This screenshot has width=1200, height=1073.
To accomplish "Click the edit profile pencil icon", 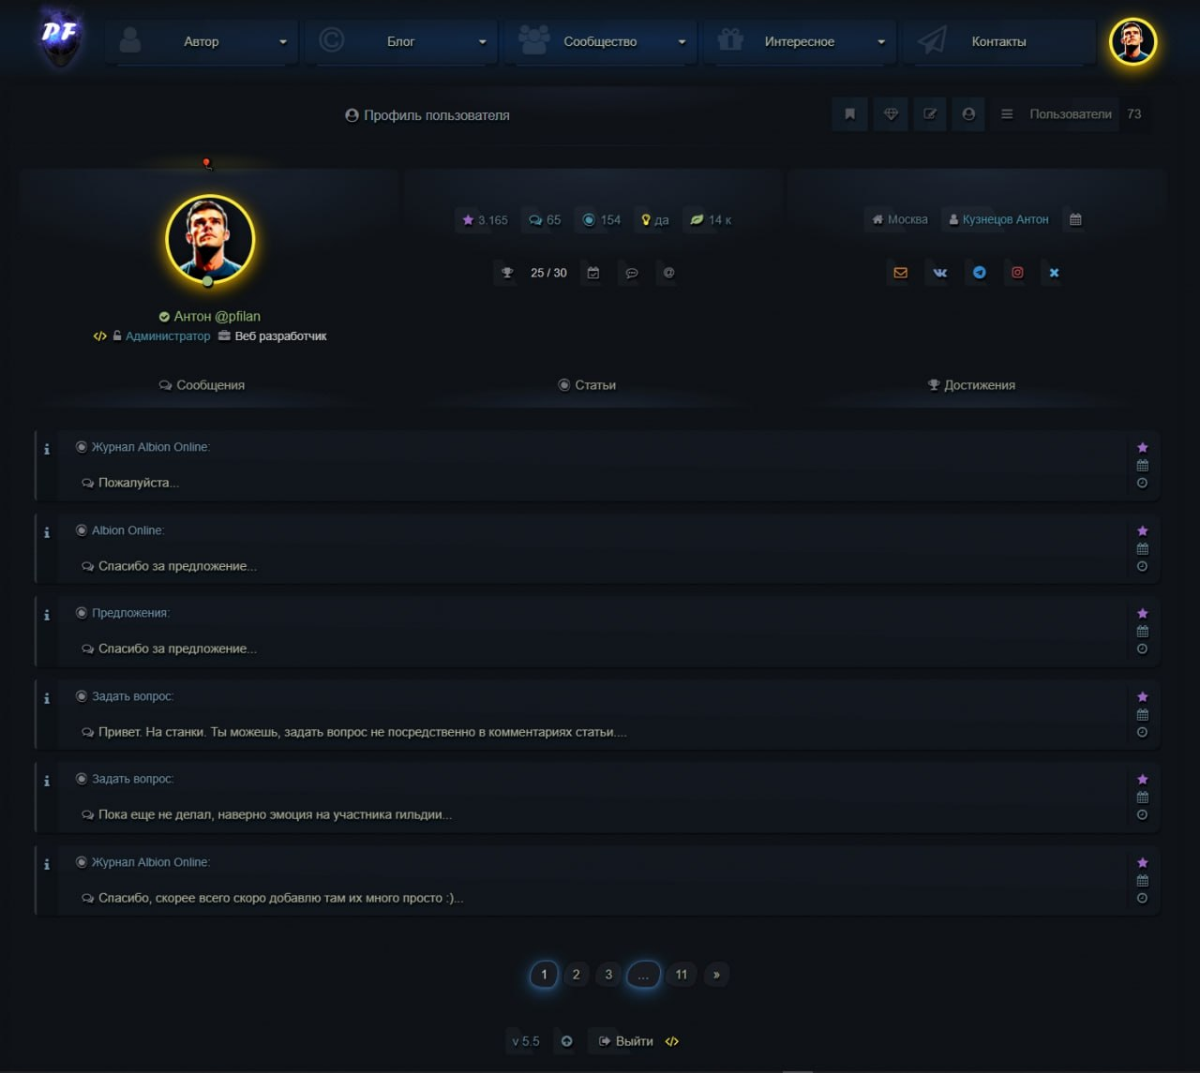I will pos(930,114).
